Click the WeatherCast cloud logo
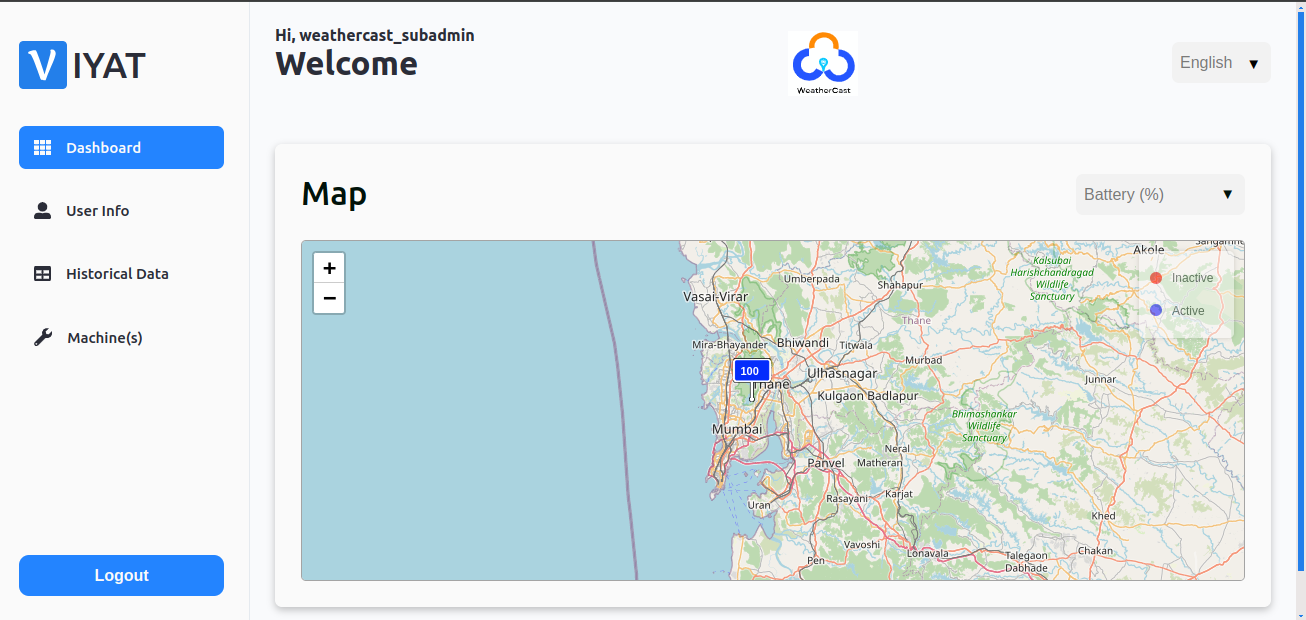 822,63
